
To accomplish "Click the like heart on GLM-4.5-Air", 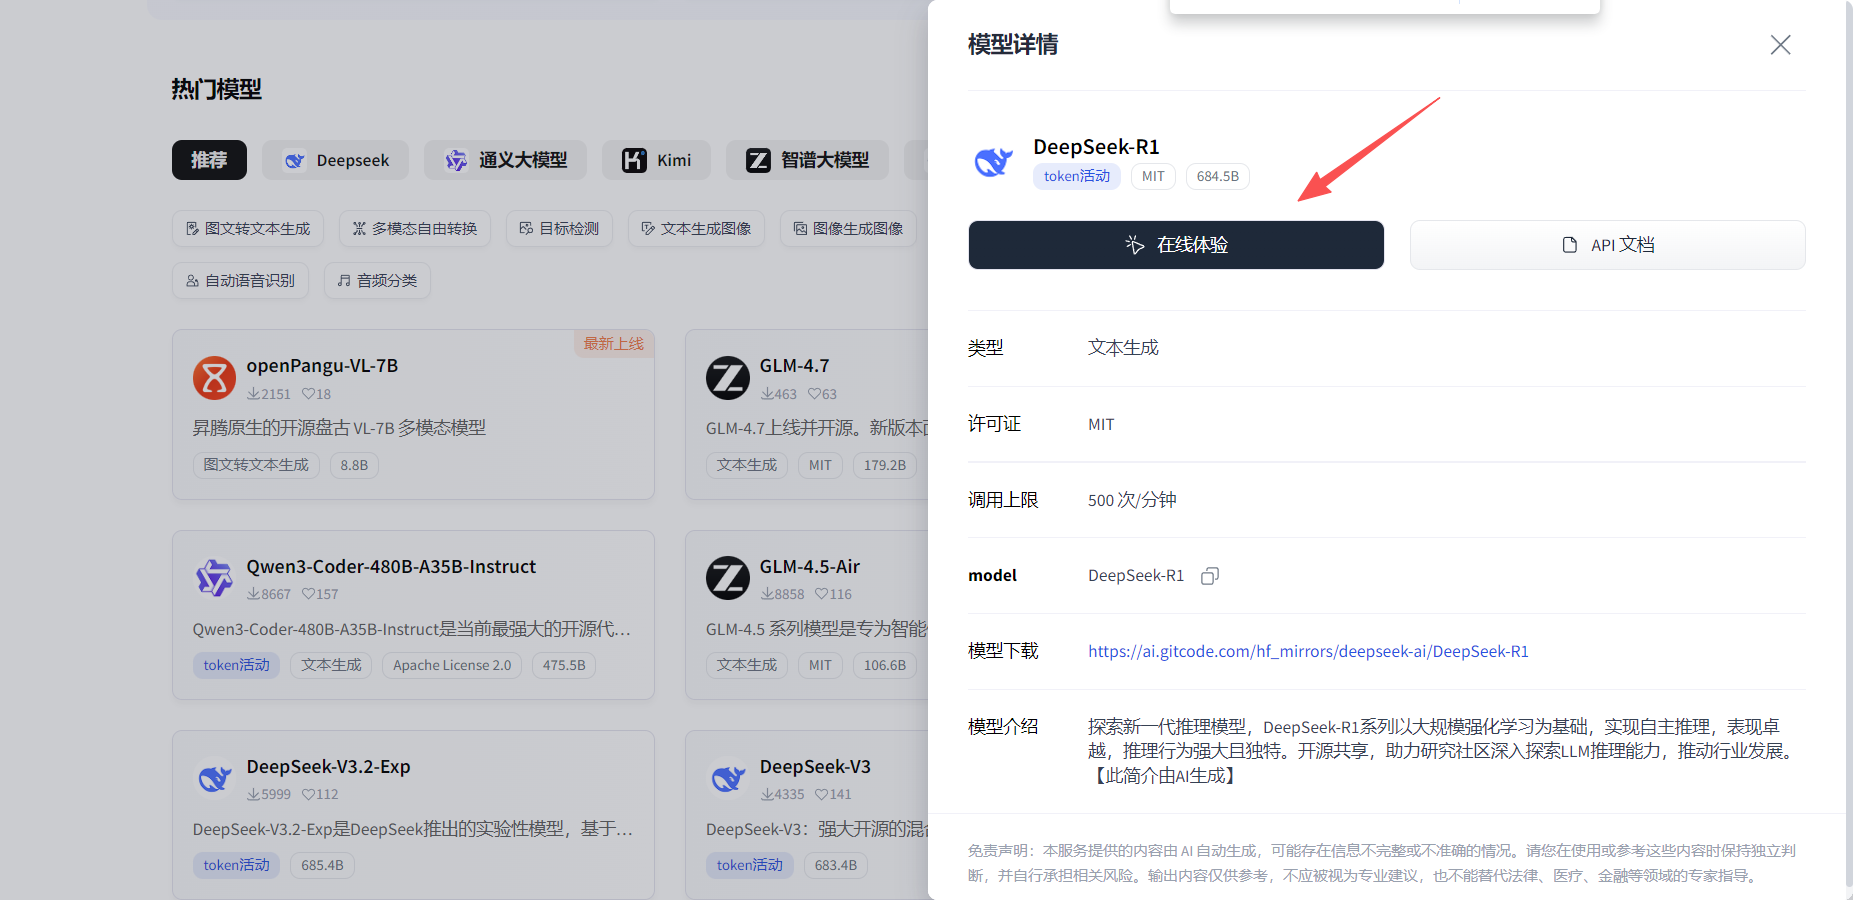I will pos(821,594).
